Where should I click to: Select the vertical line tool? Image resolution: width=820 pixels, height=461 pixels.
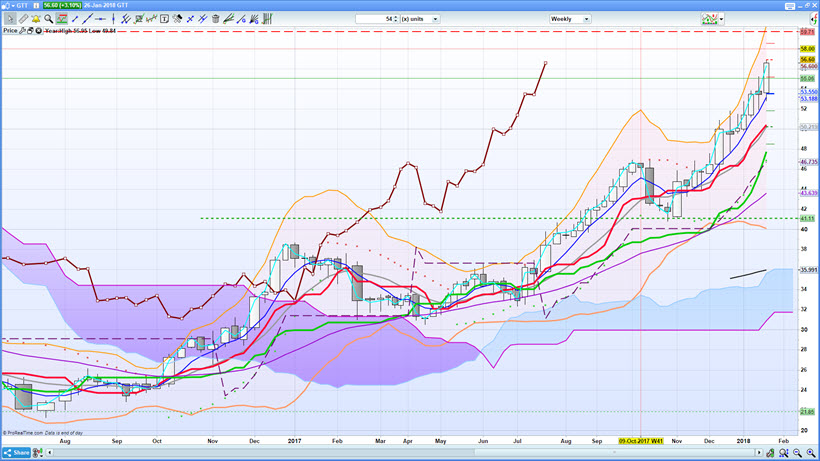[x=113, y=19]
